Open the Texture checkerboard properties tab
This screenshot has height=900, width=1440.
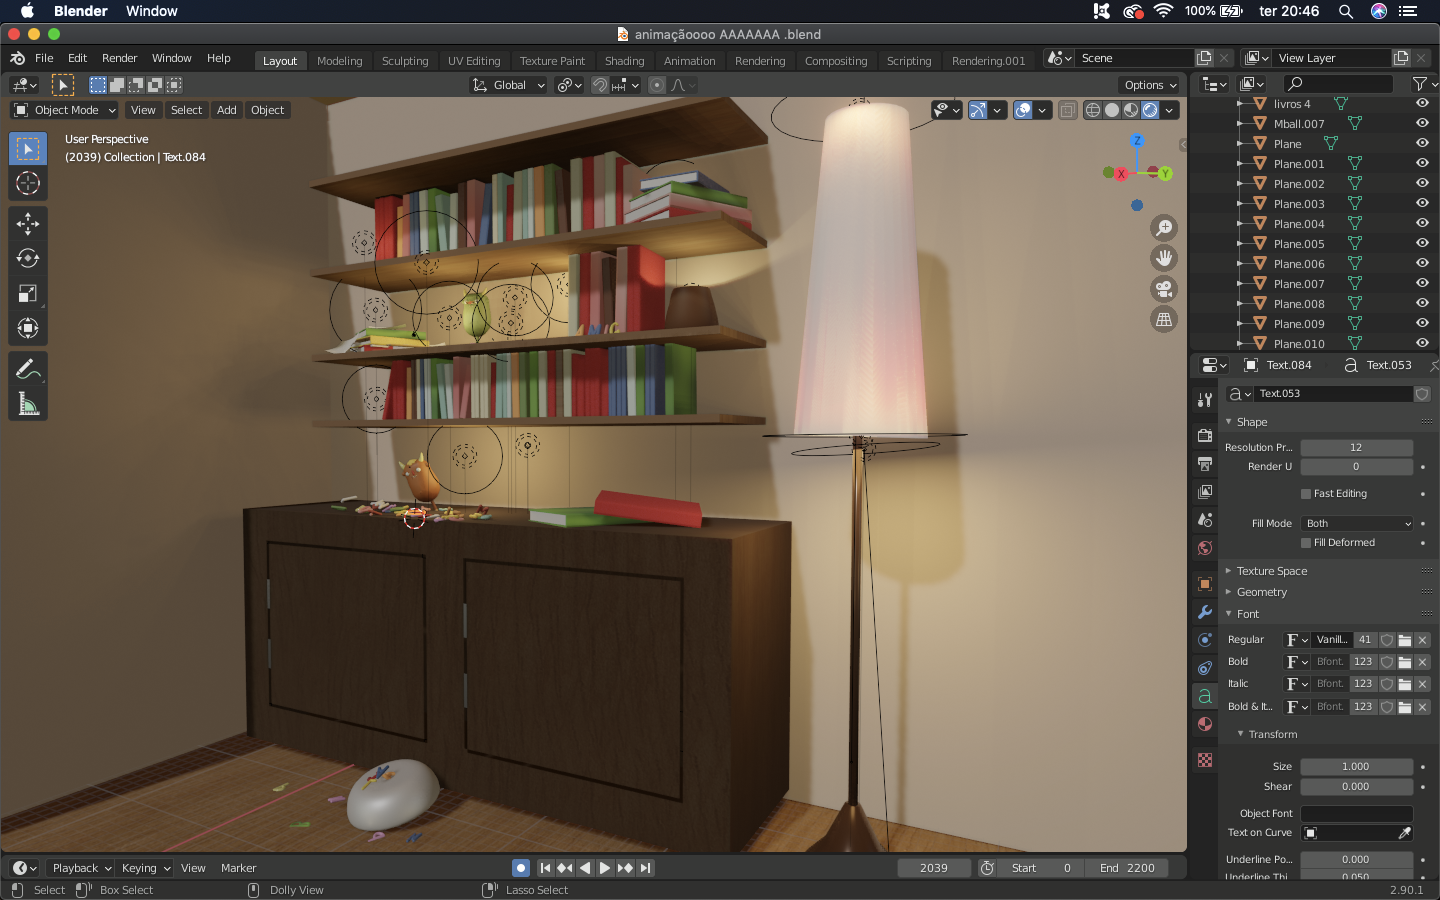tap(1205, 760)
